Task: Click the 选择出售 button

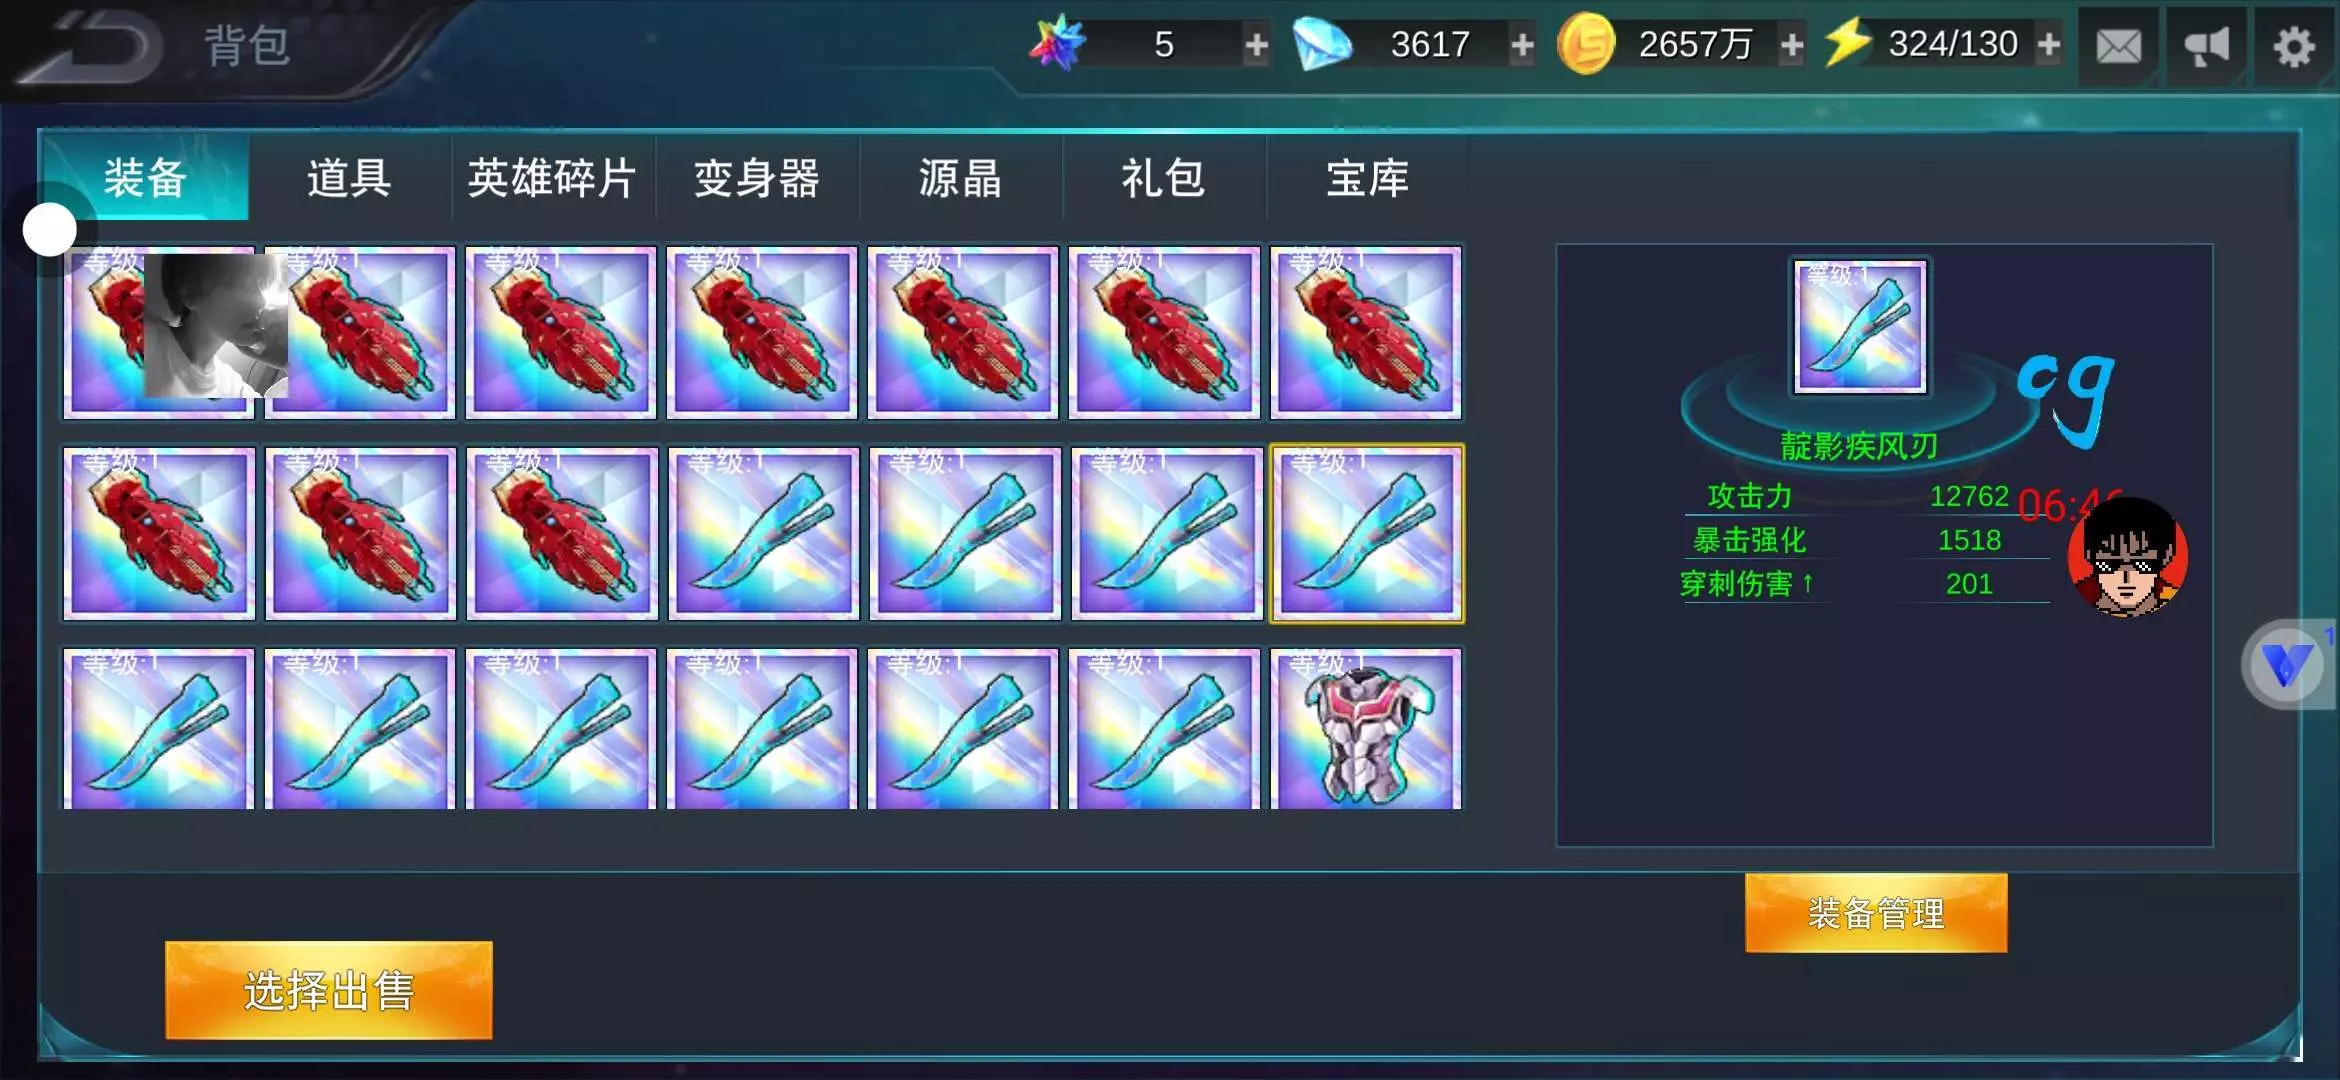Action: point(329,990)
